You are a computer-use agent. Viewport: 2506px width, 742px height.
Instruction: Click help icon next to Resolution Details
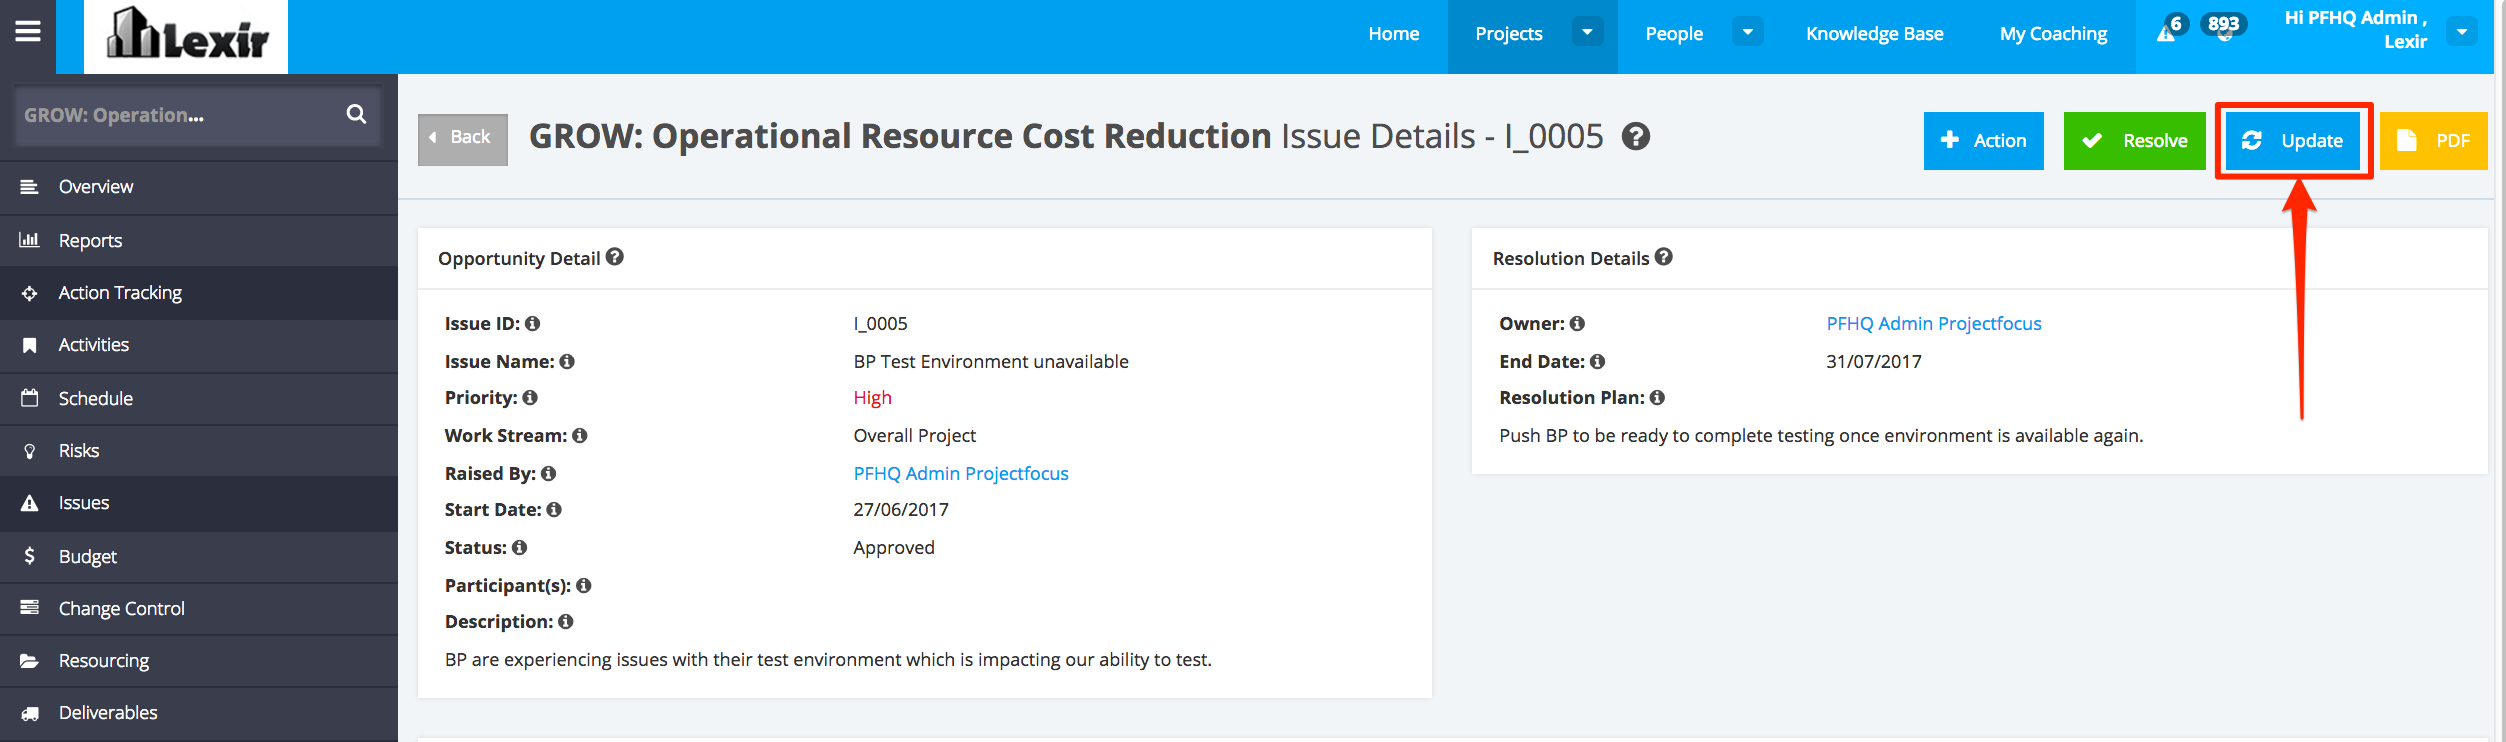tap(1664, 257)
